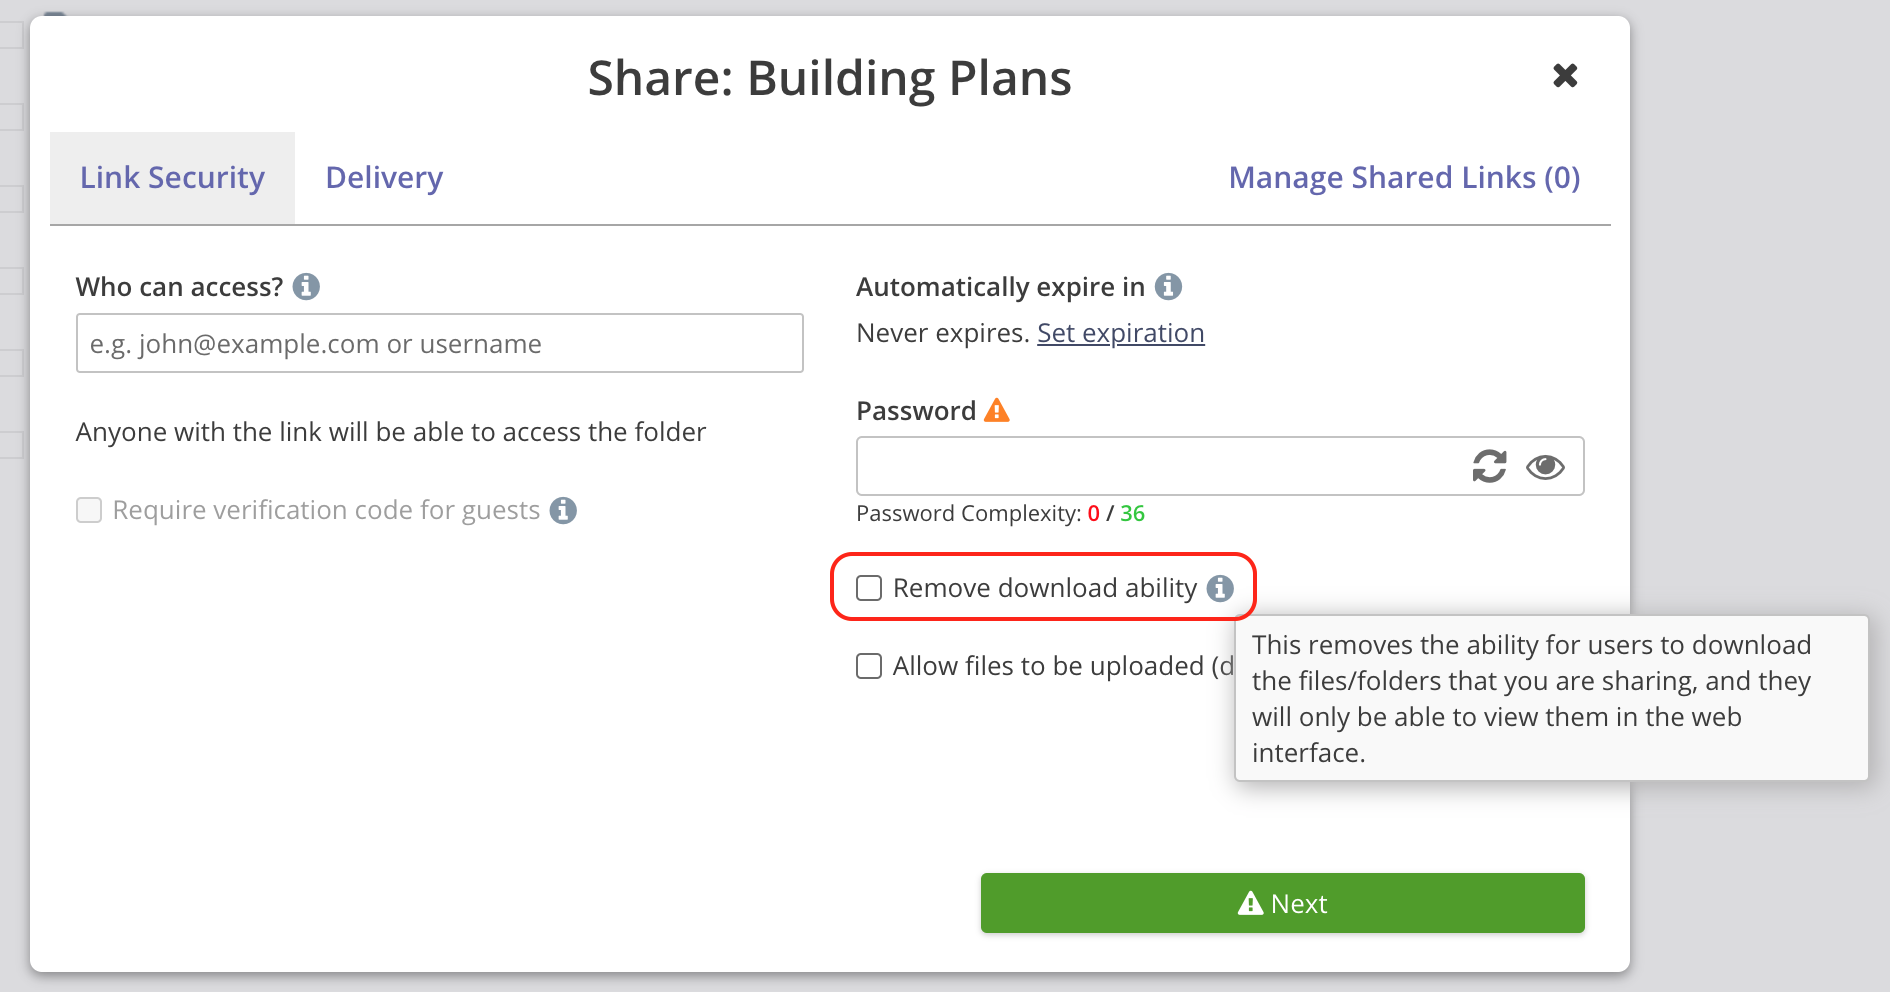Click the info icon beside Automatically expire in
The height and width of the screenshot is (992, 1890).
tap(1168, 287)
